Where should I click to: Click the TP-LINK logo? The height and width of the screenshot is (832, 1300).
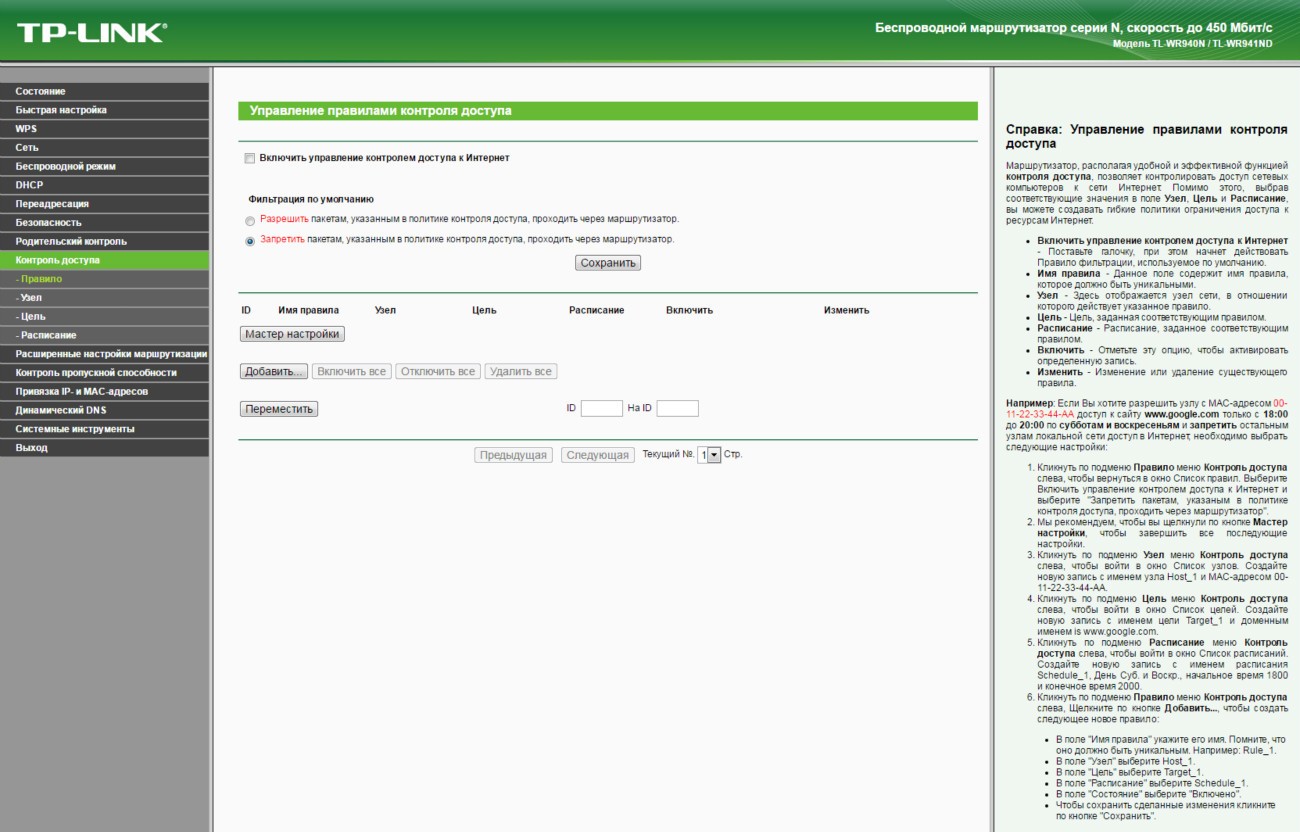click(x=92, y=32)
